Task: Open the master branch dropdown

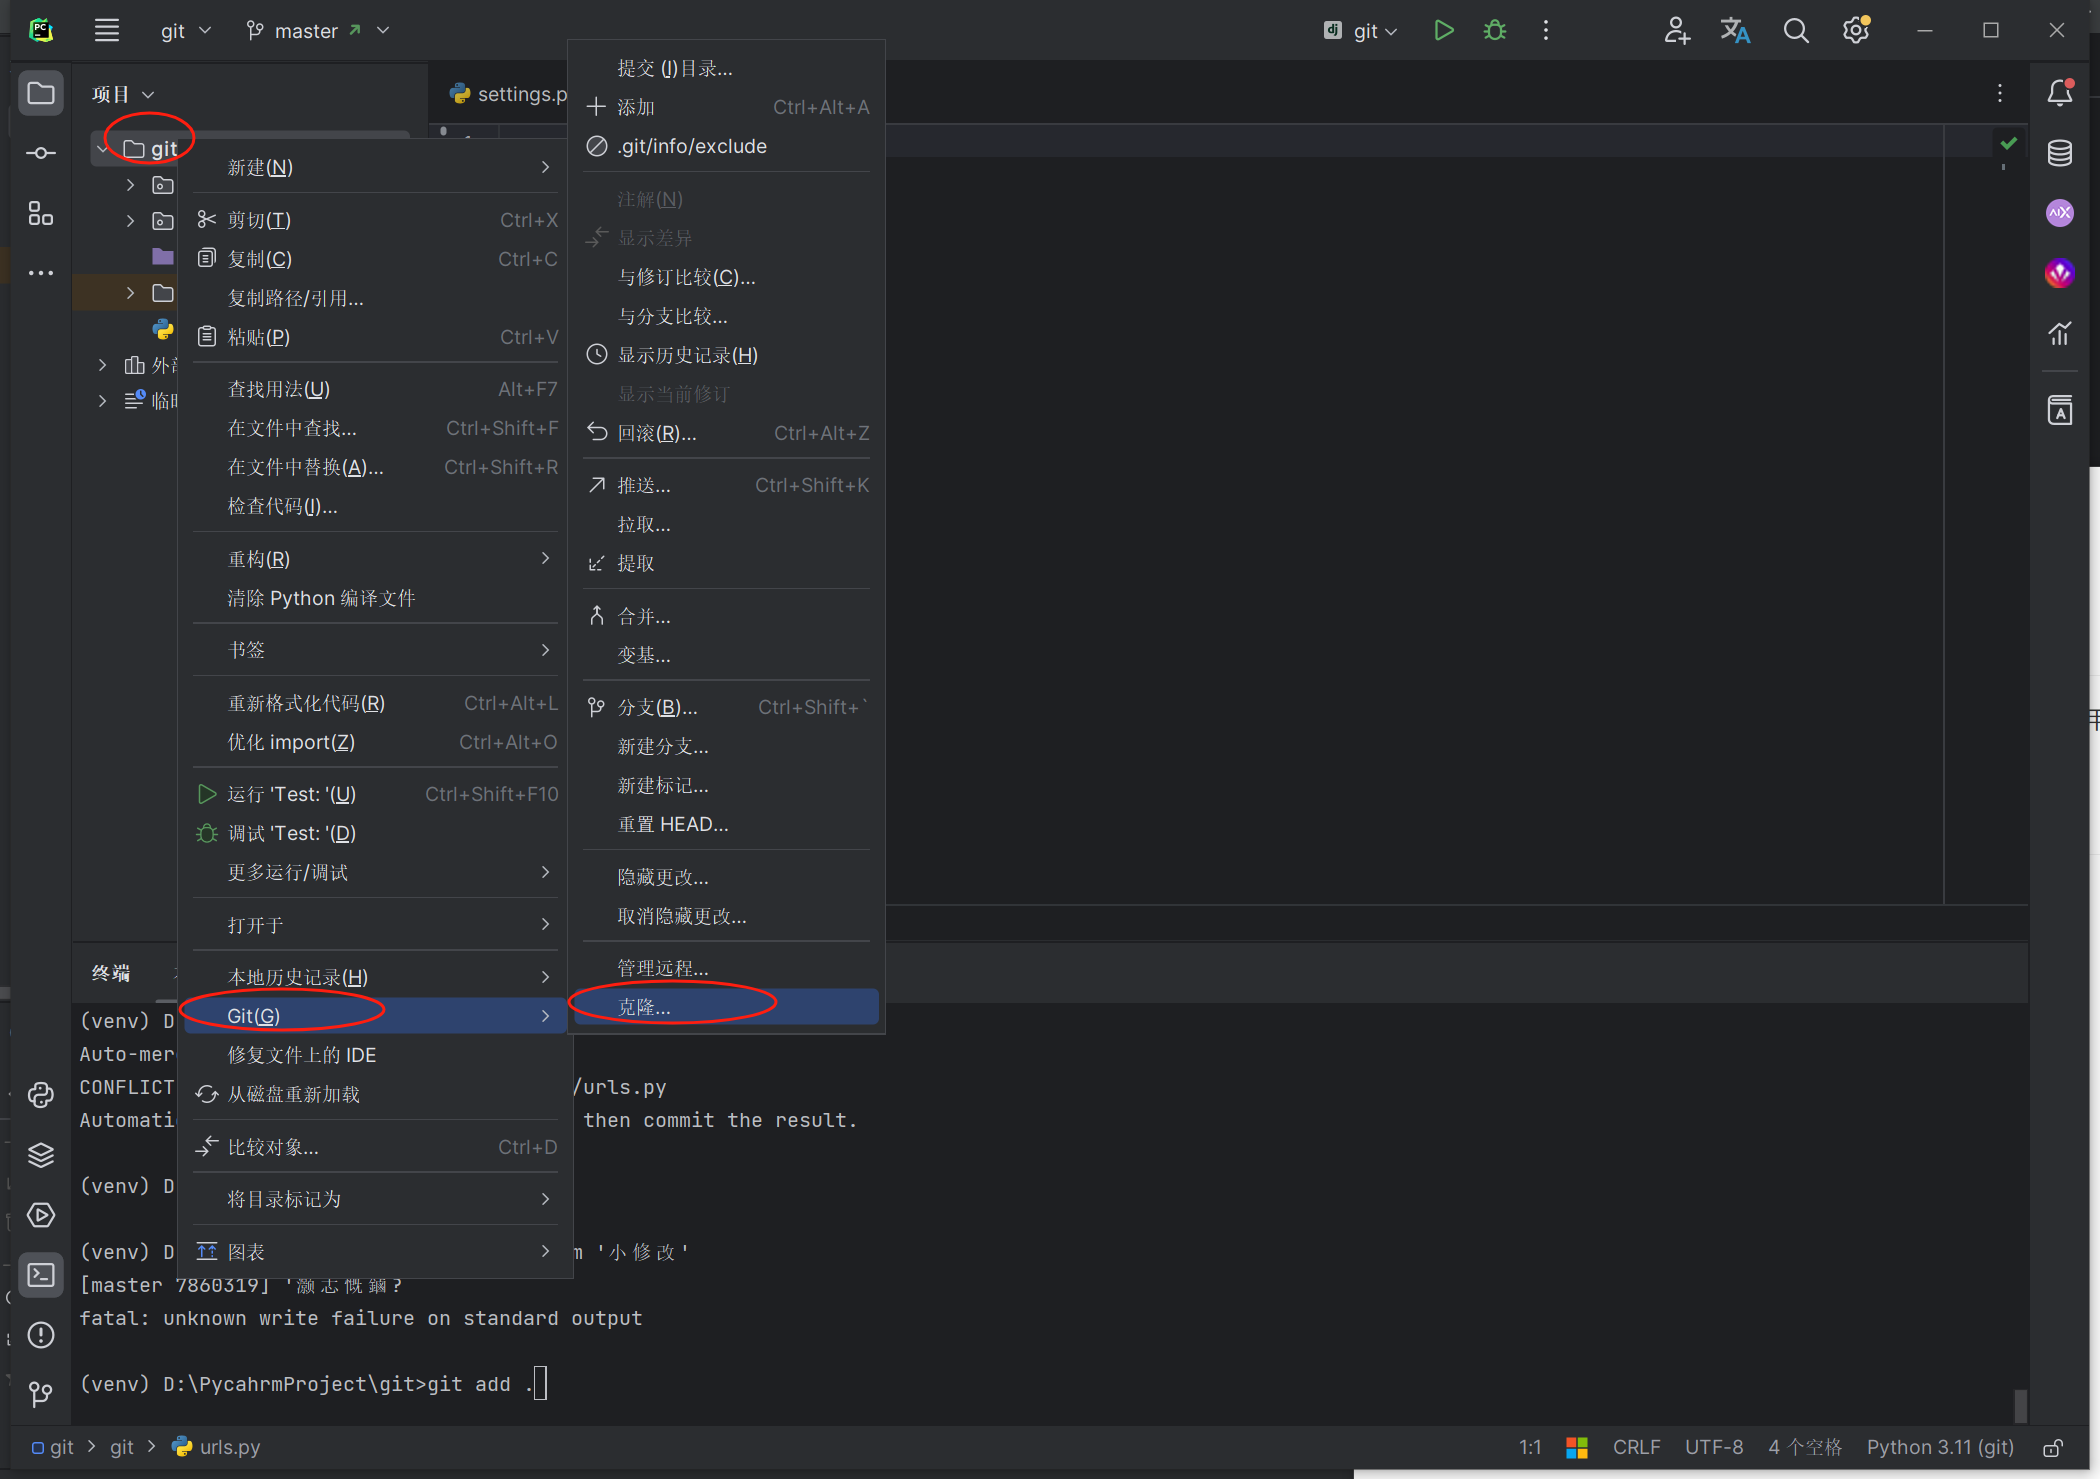Action: tap(318, 31)
